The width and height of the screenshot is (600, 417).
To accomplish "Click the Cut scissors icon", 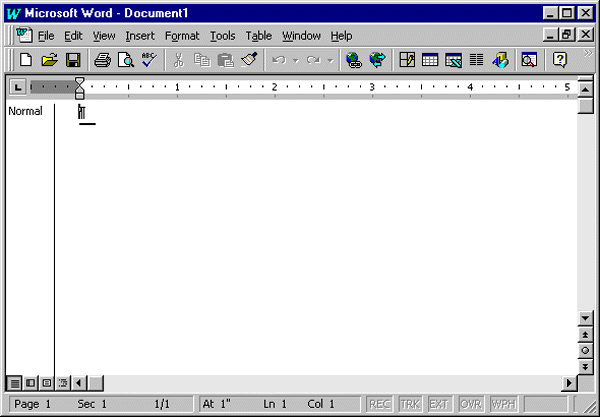I will [179, 60].
